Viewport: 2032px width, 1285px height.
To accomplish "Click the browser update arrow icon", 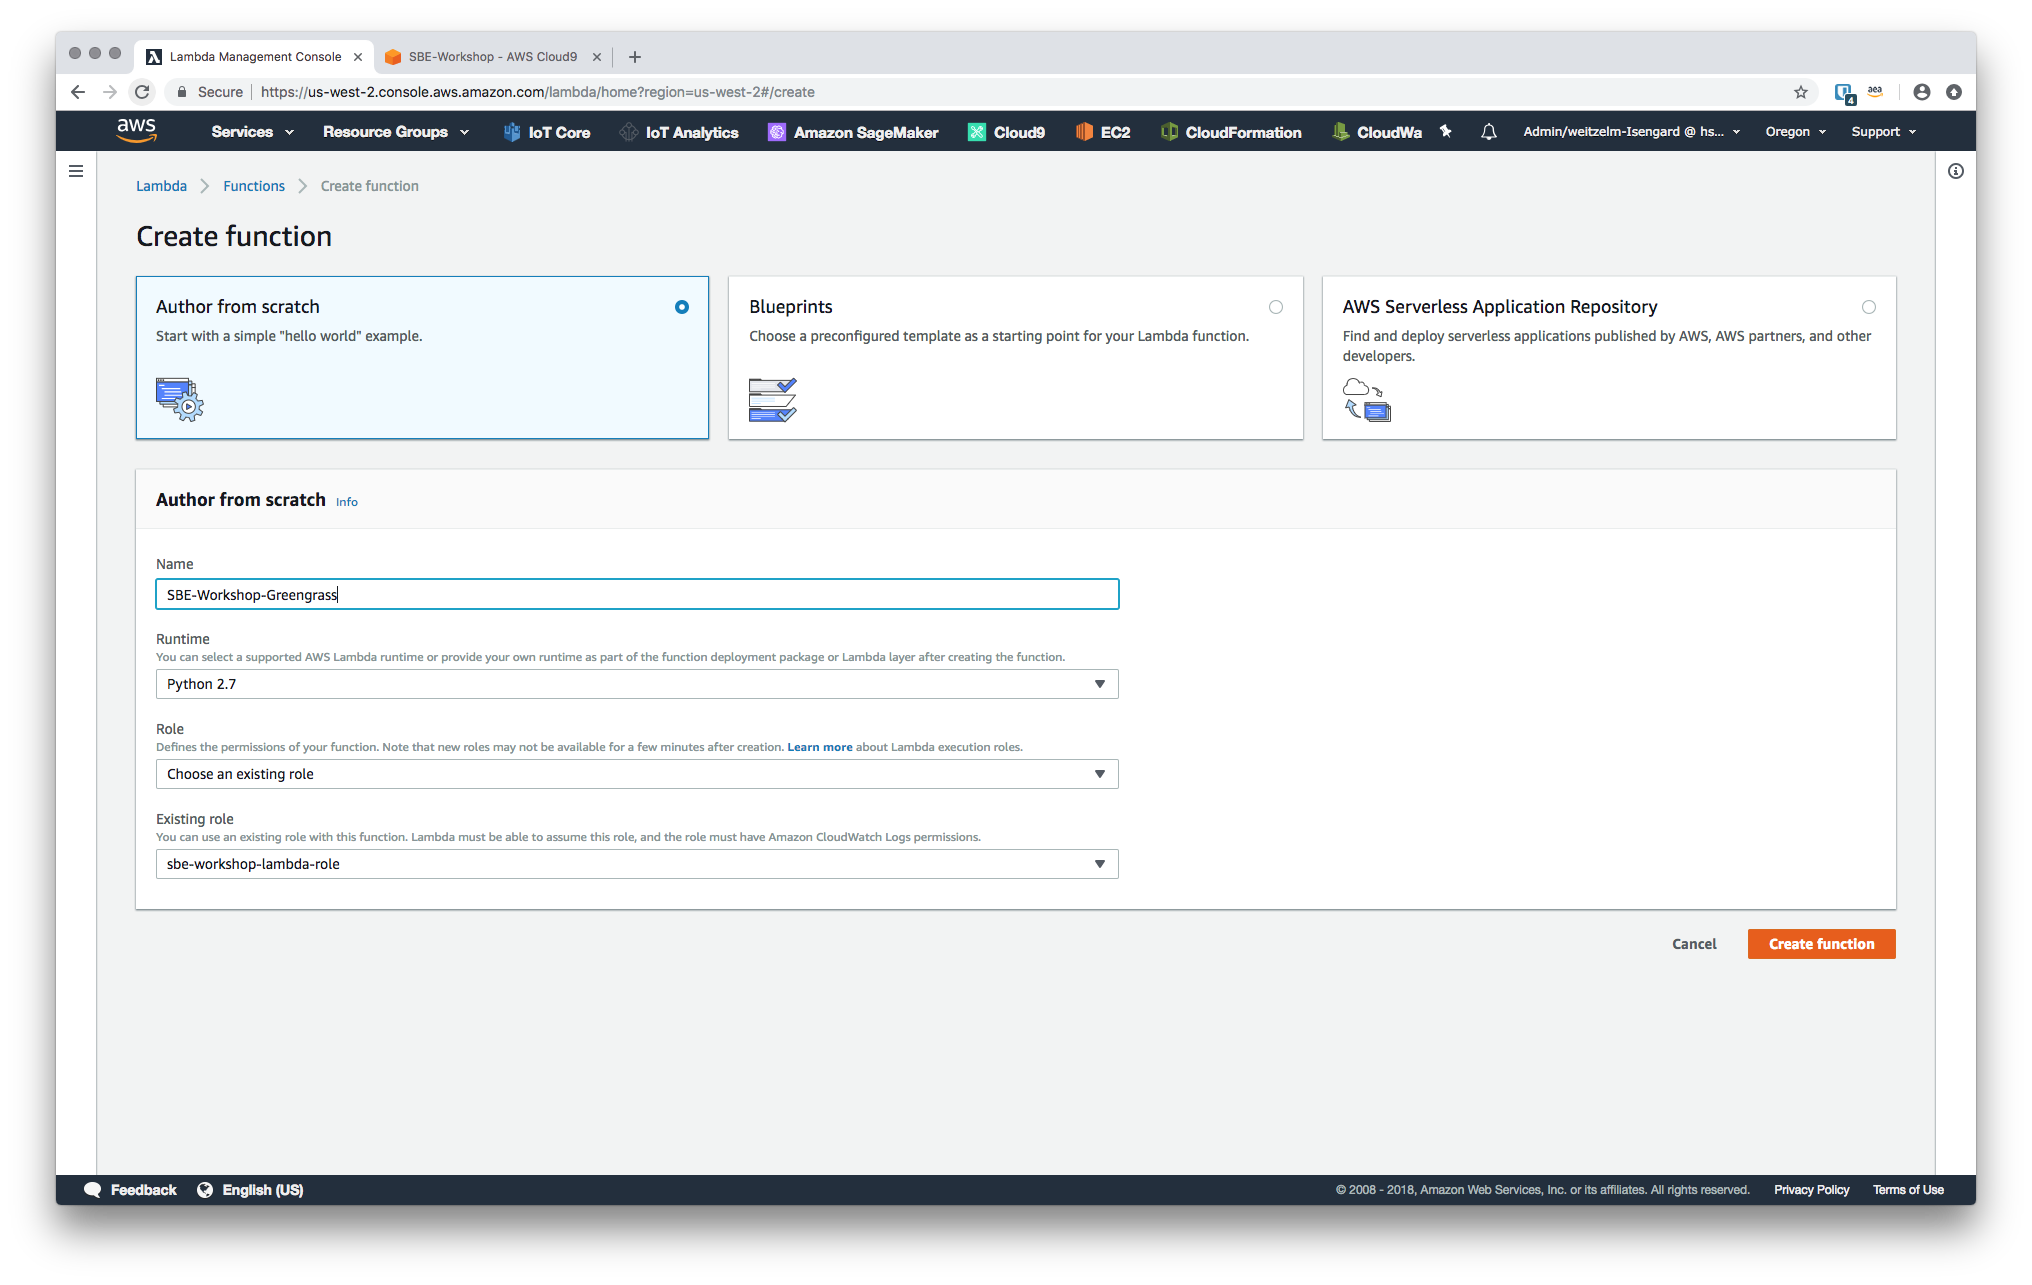I will [1954, 92].
